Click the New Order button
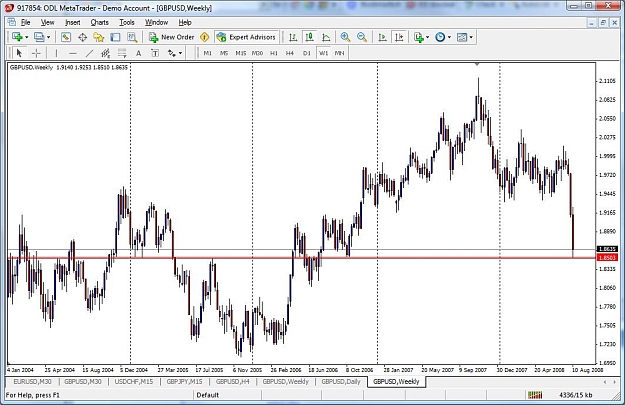 [171, 37]
